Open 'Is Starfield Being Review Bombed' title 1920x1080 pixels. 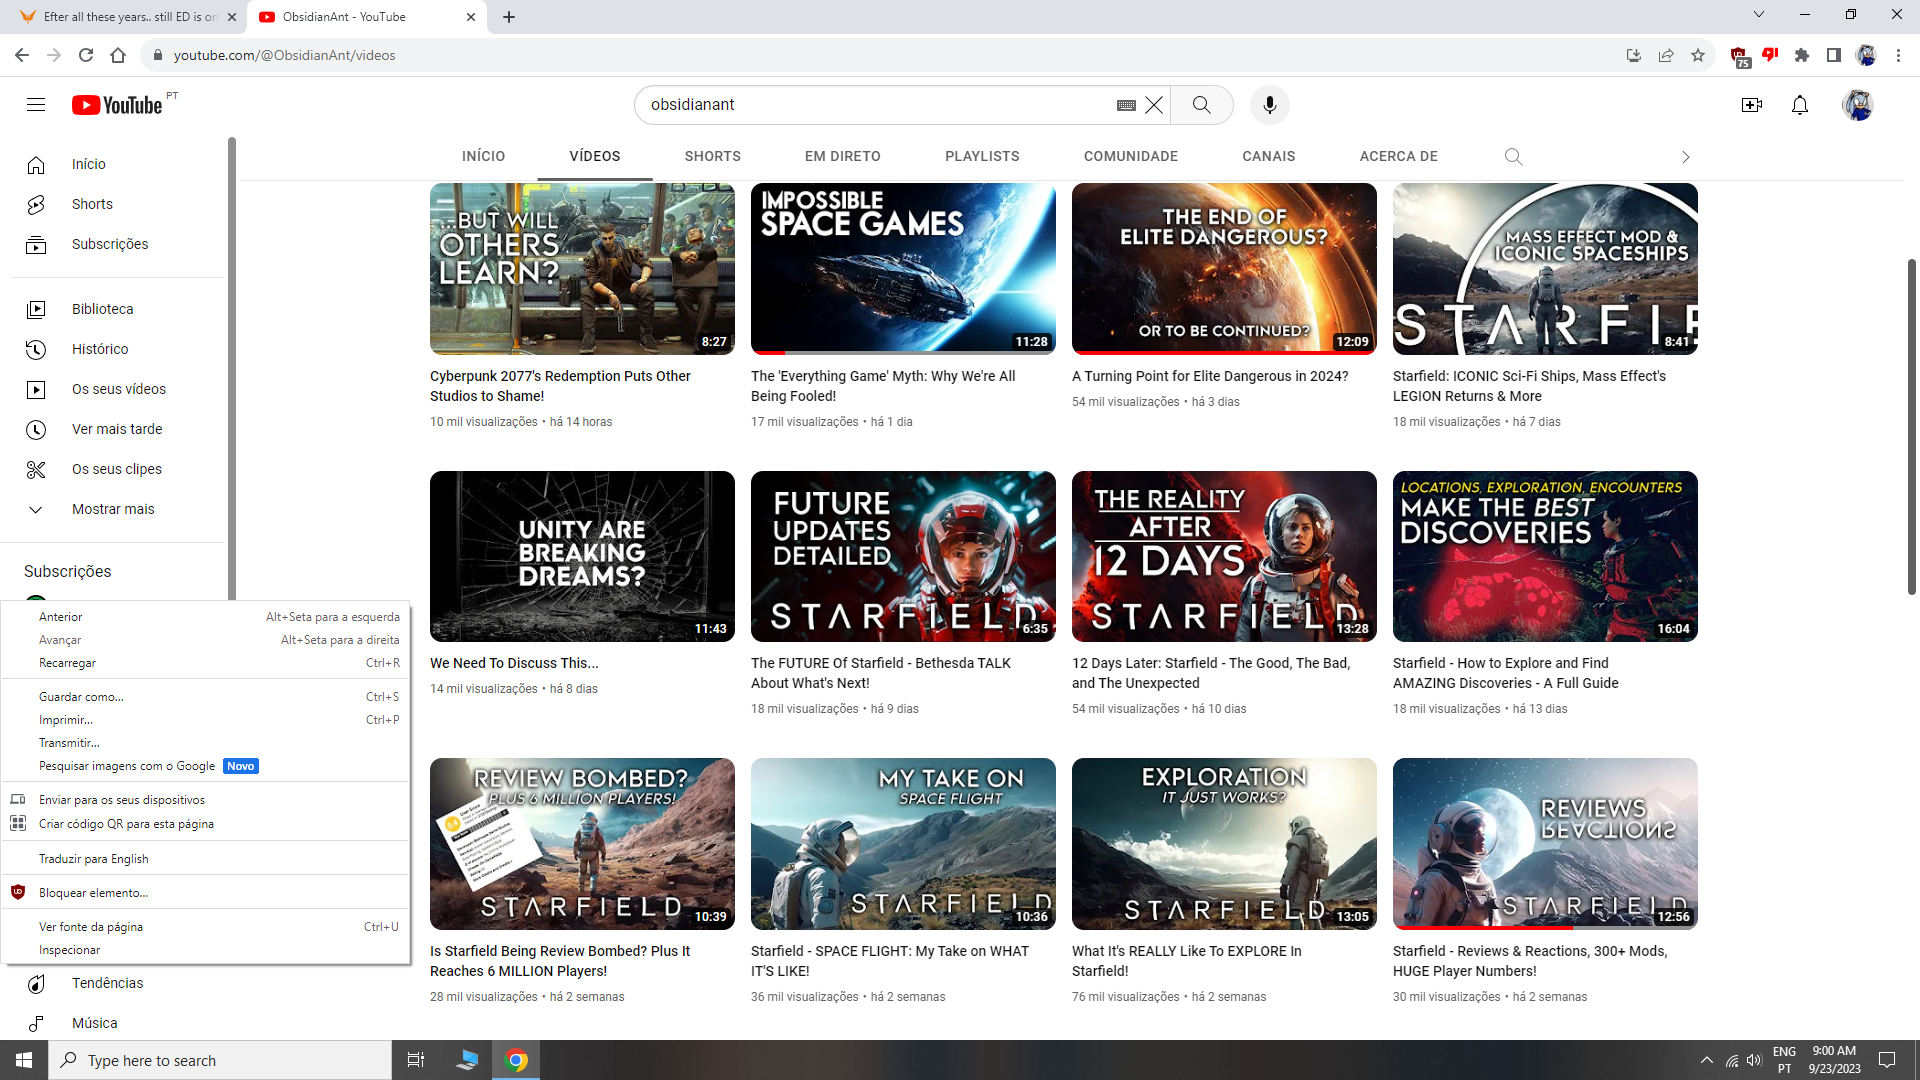coord(560,961)
